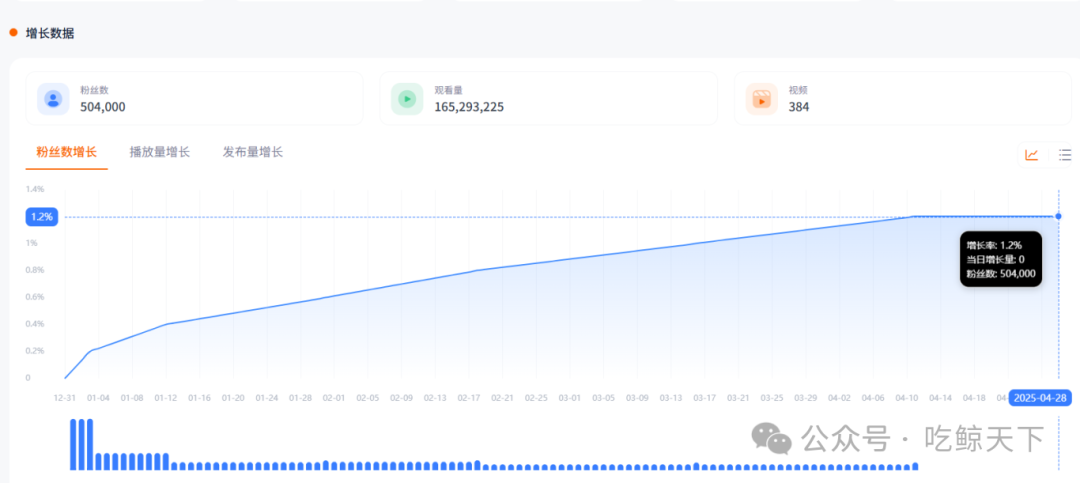Click the 2025-04-28 date label
The height and width of the screenshot is (483, 1080).
1040,397
